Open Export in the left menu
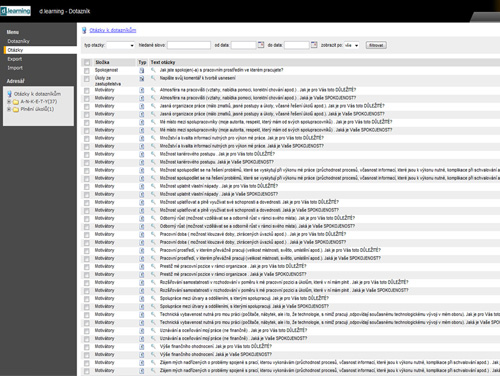This screenshot has height=376, width=500. pos(15,59)
